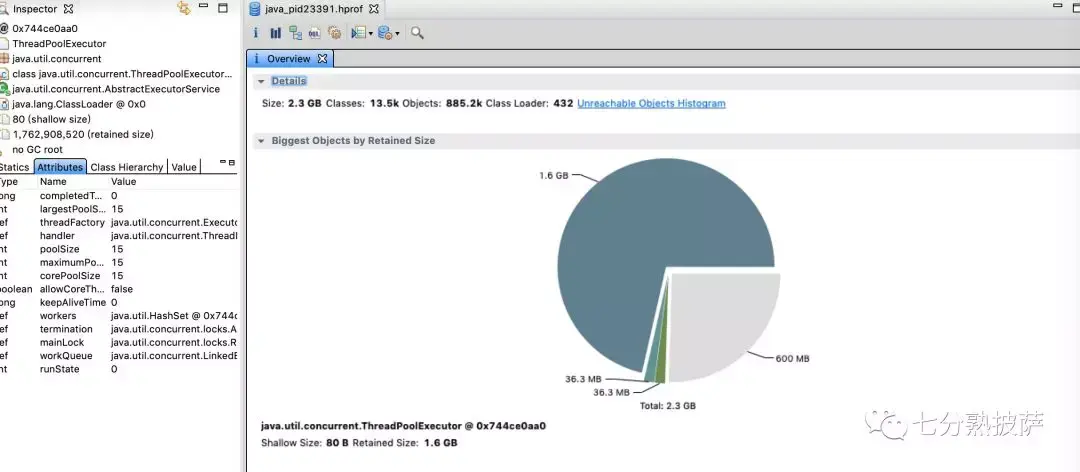Viewport: 1080px width, 472px height.
Task: Create a Histogram from the toolbar
Action: tap(276, 32)
